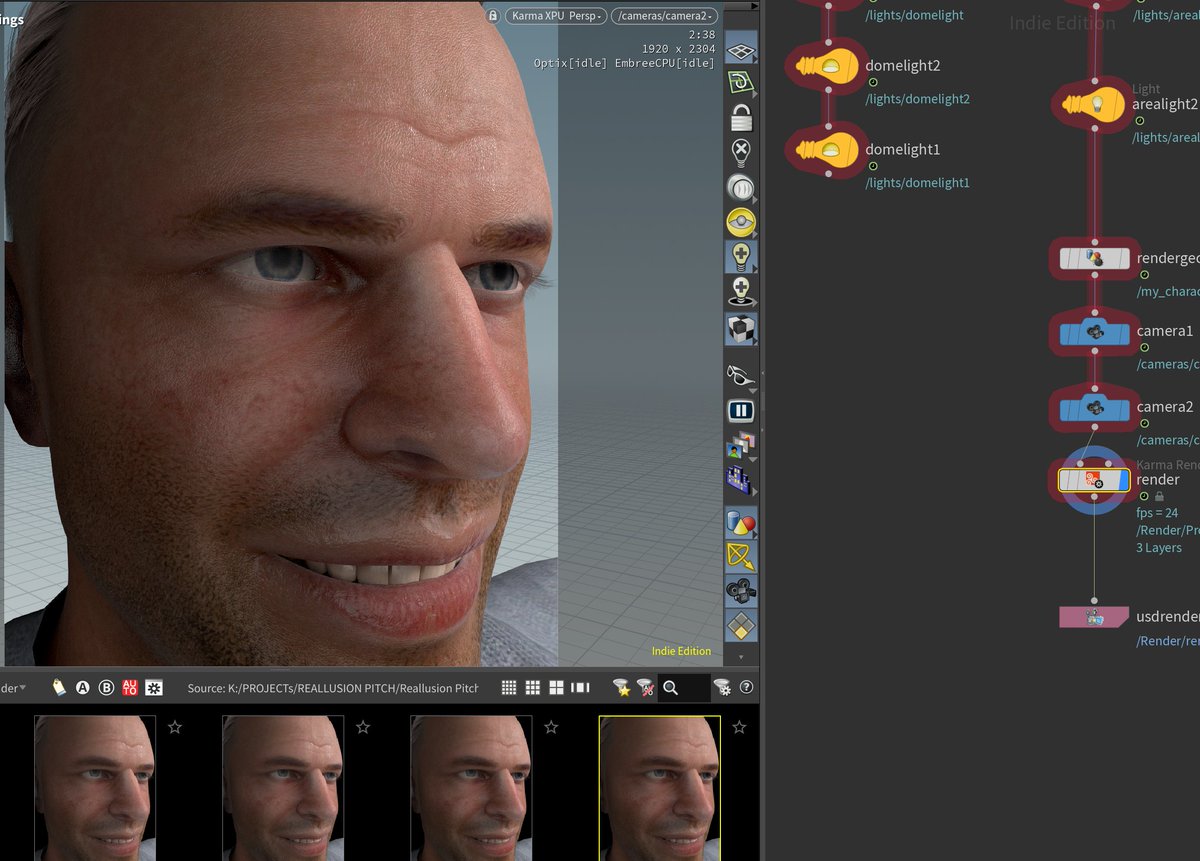The image size is (1200, 861).
Task: Switch gallery to filmstrip view layout
Action: click(580, 688)
